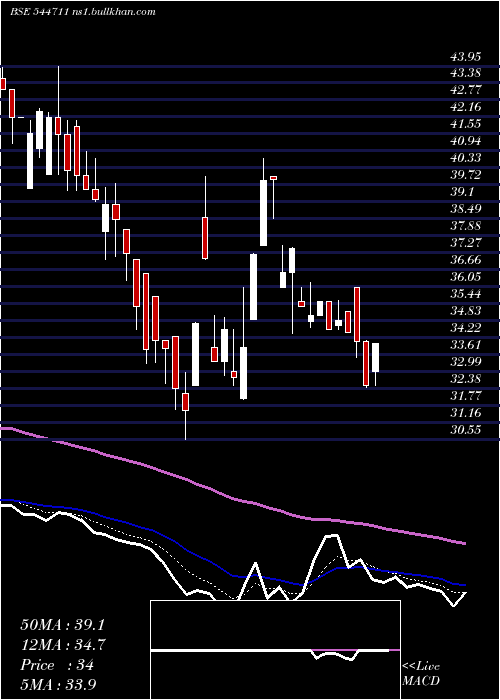The image size is (500, 700).
Task: Click inside the MACD indicator panel
Action: click(x=275, y=650)
